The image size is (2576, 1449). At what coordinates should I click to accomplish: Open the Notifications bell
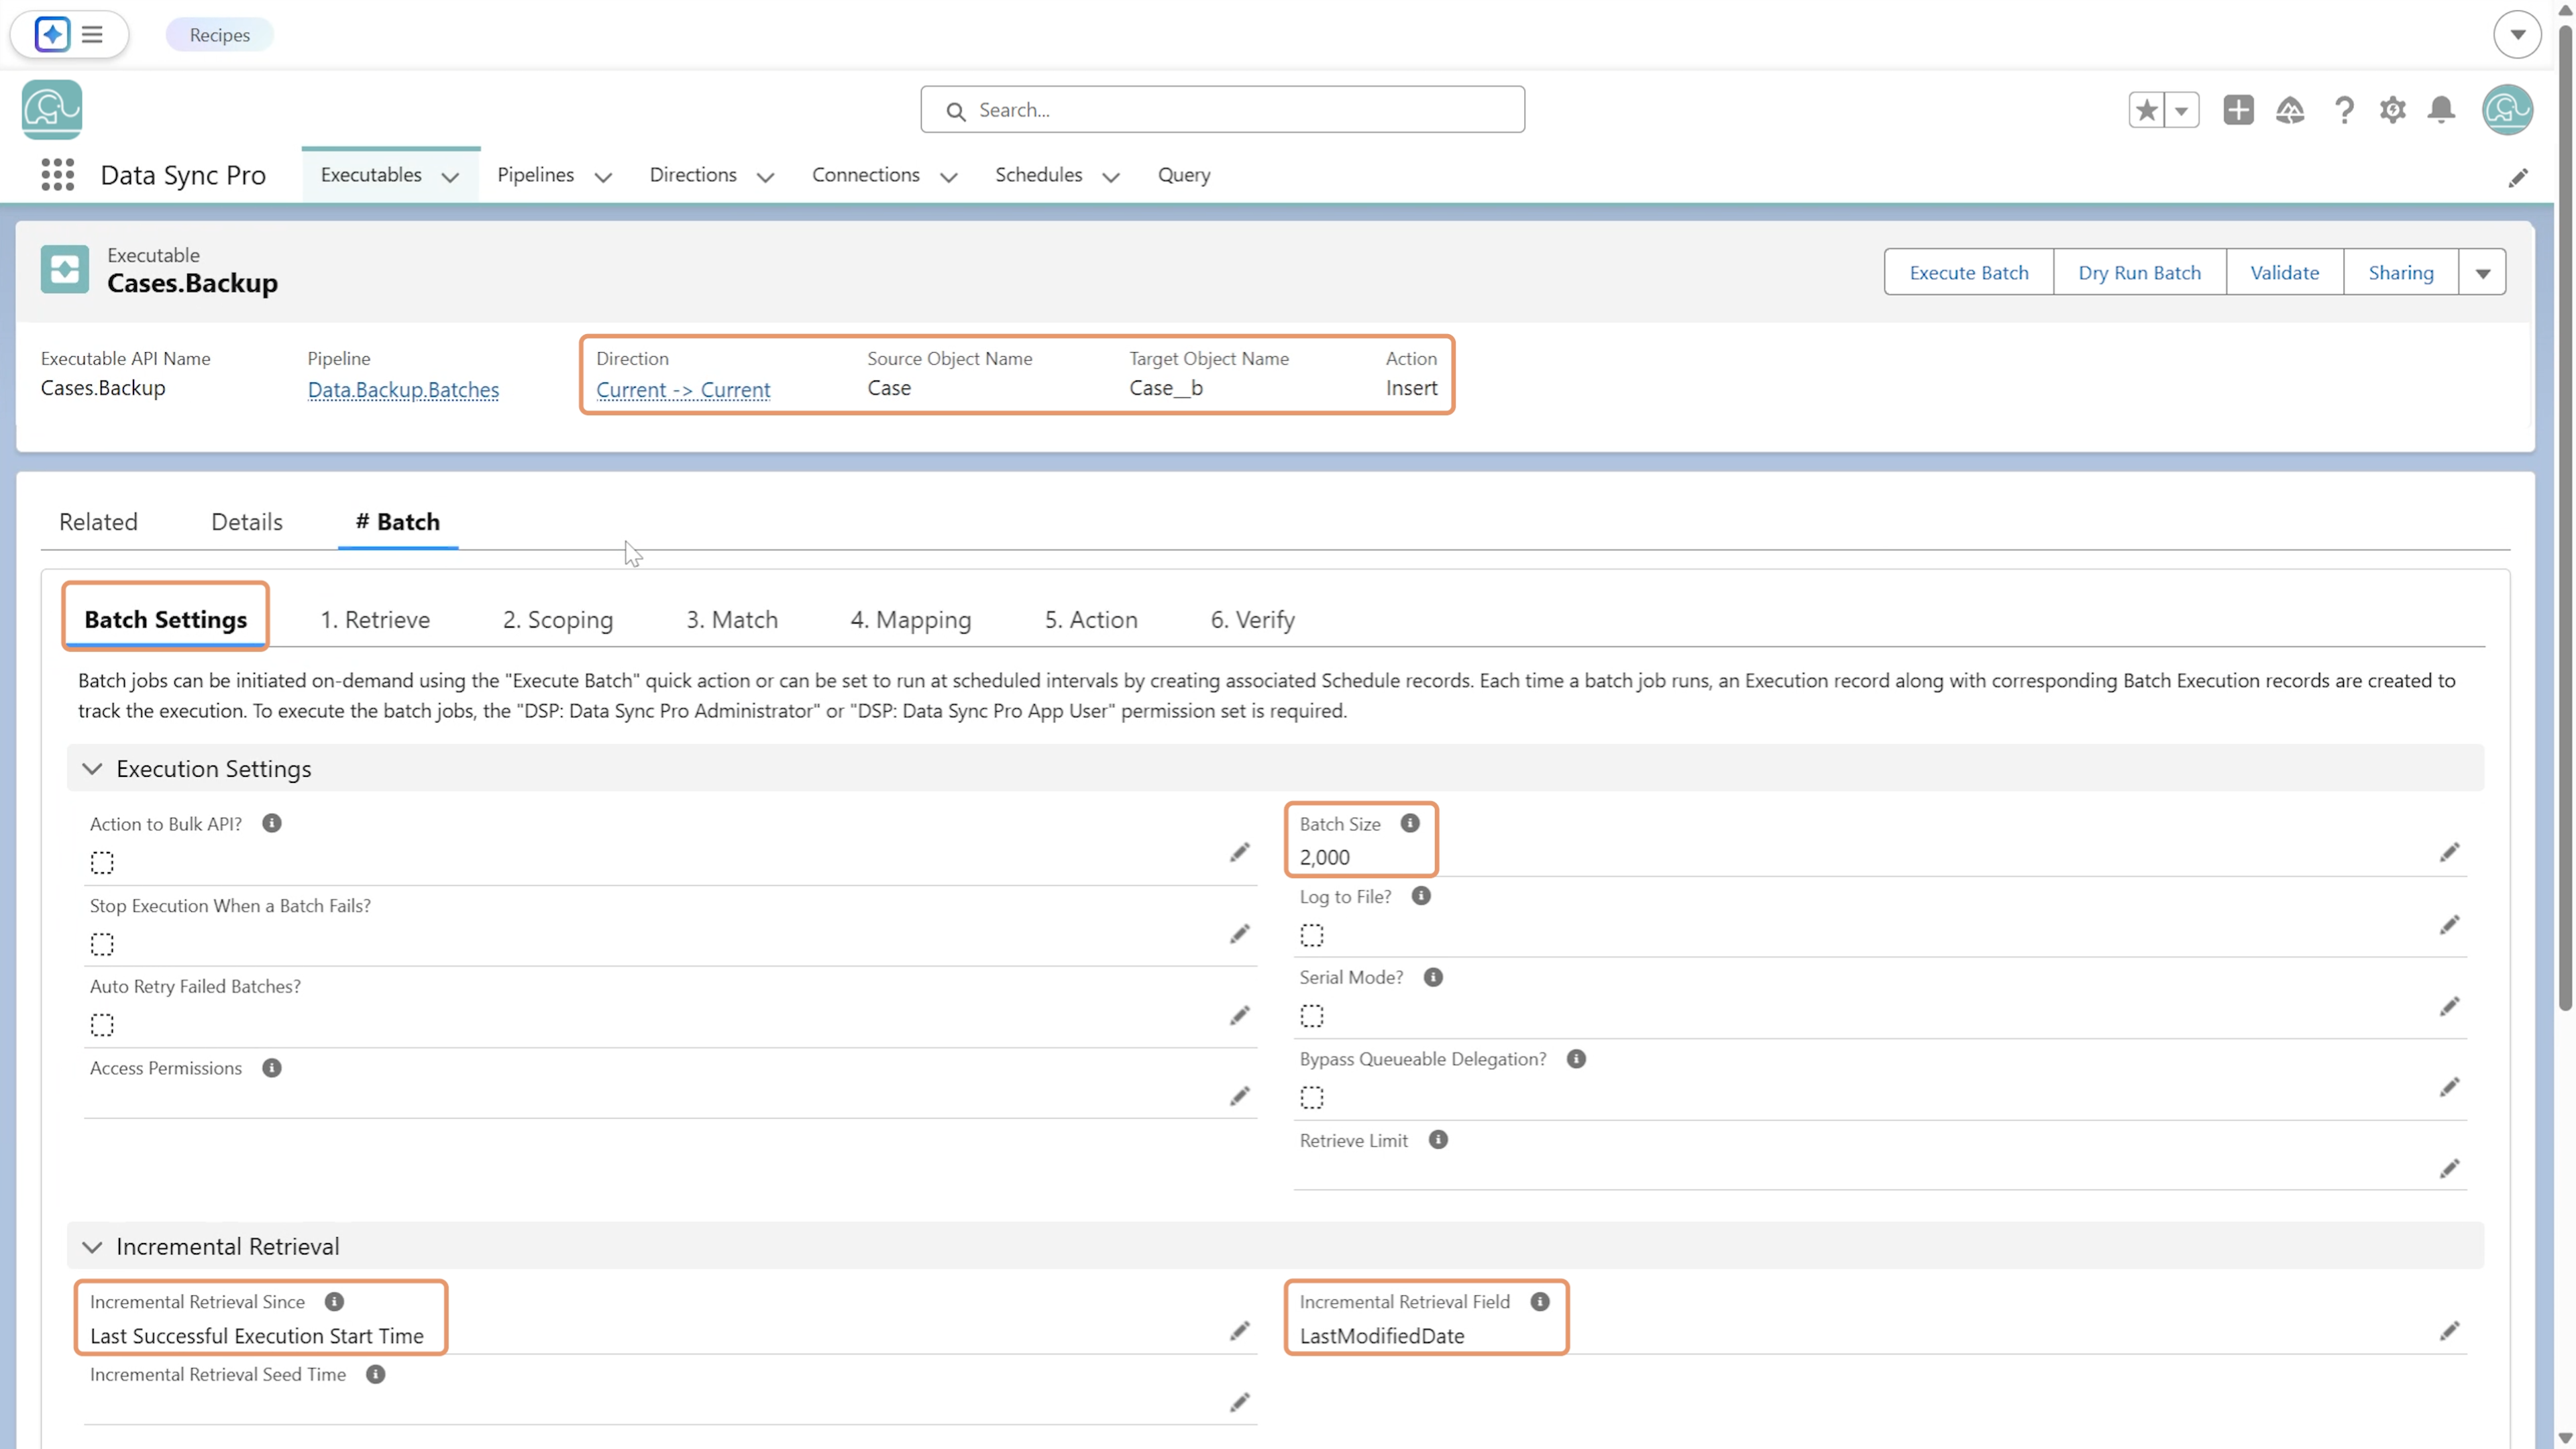[x=2441, y=110]
